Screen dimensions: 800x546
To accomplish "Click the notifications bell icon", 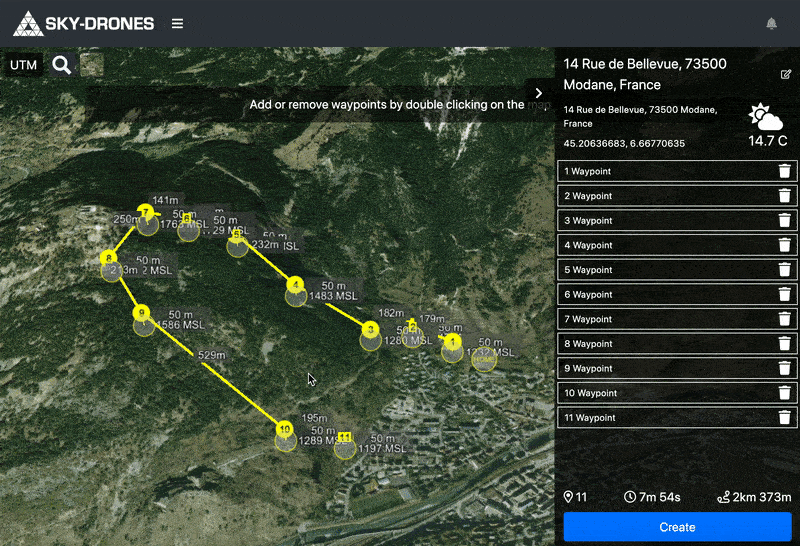I will point(772,23).
